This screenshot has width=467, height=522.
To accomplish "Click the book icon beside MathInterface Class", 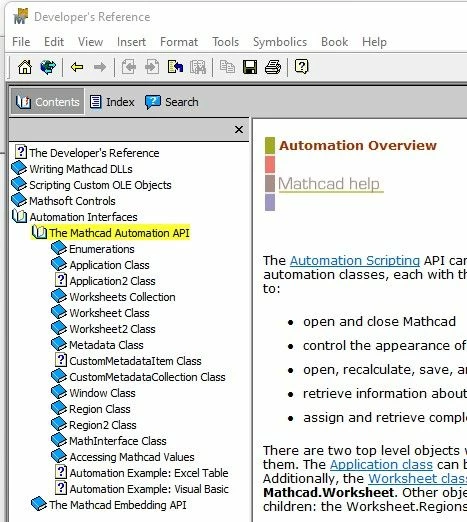I will [x=59, y=440].
